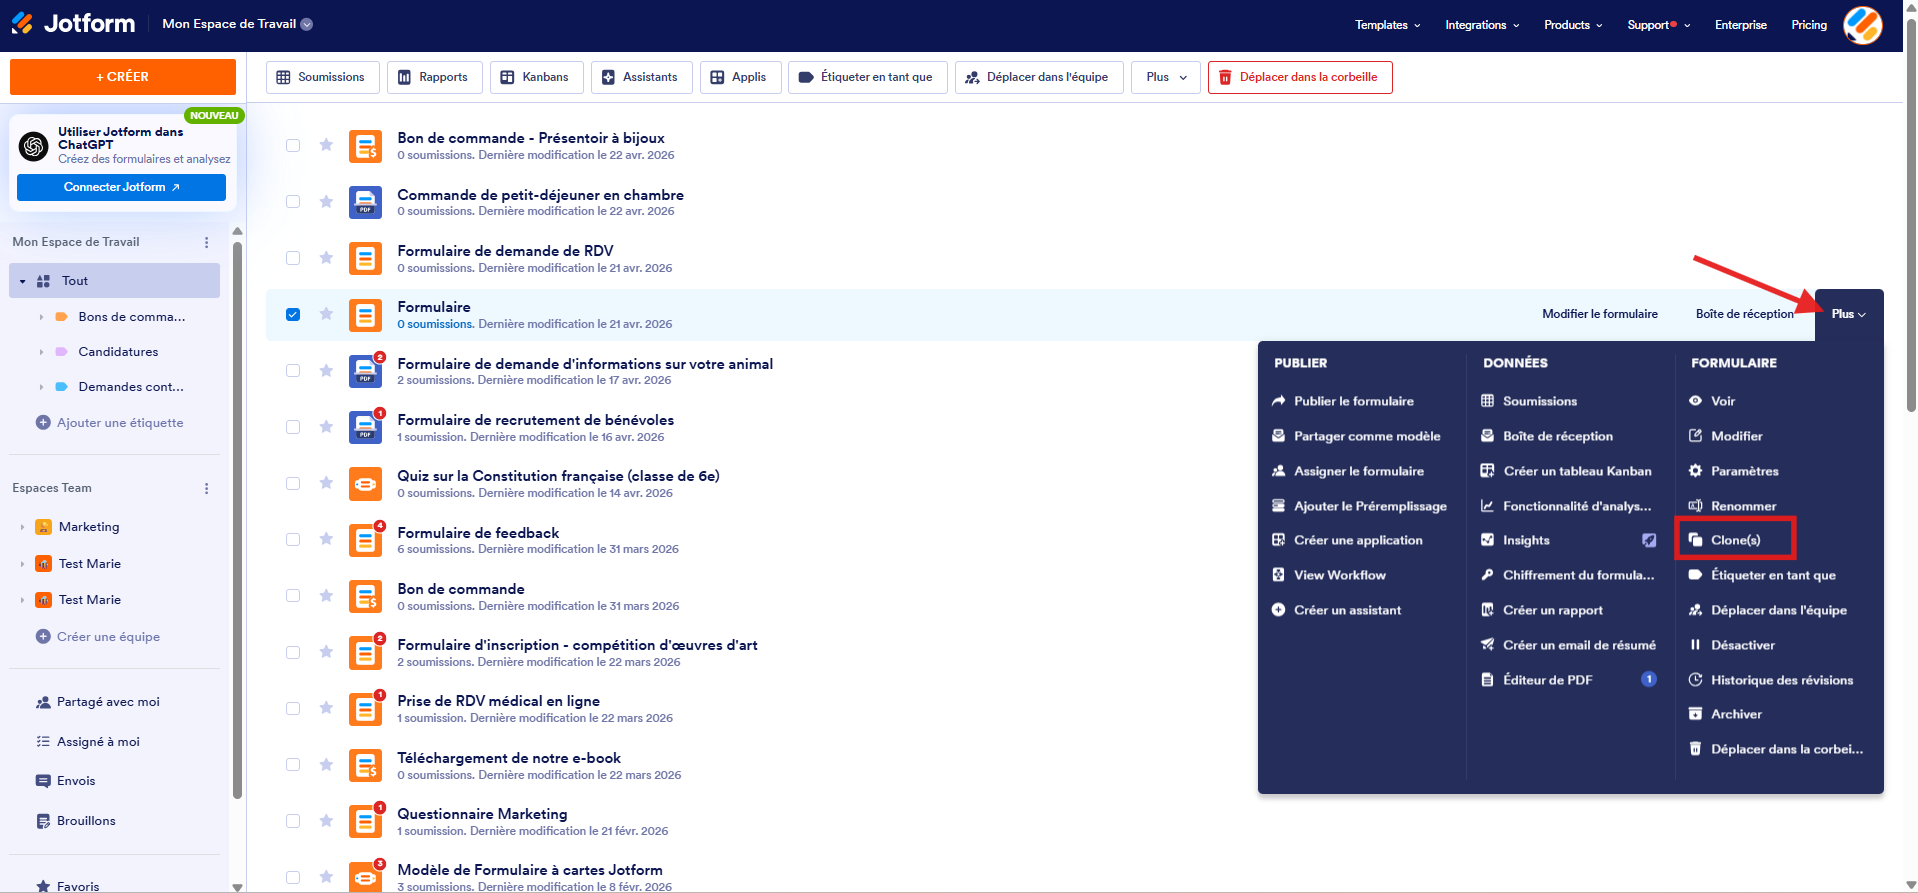Open Soumissions from the top toolbar
Screen dimensions: 1918x893
(x=321, y=77)
